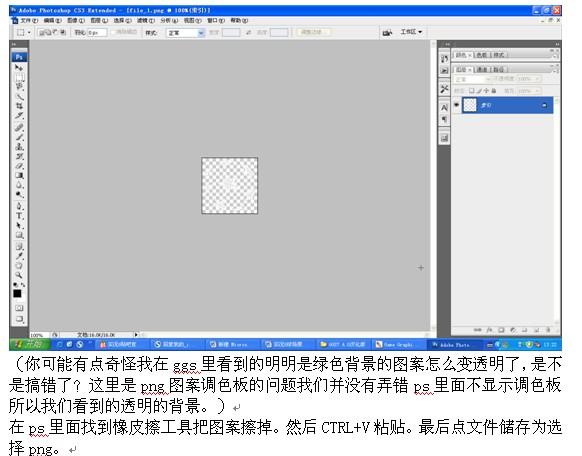Select the Horizontal Type tool
582x456 pixels.
(x=19, y=216)
